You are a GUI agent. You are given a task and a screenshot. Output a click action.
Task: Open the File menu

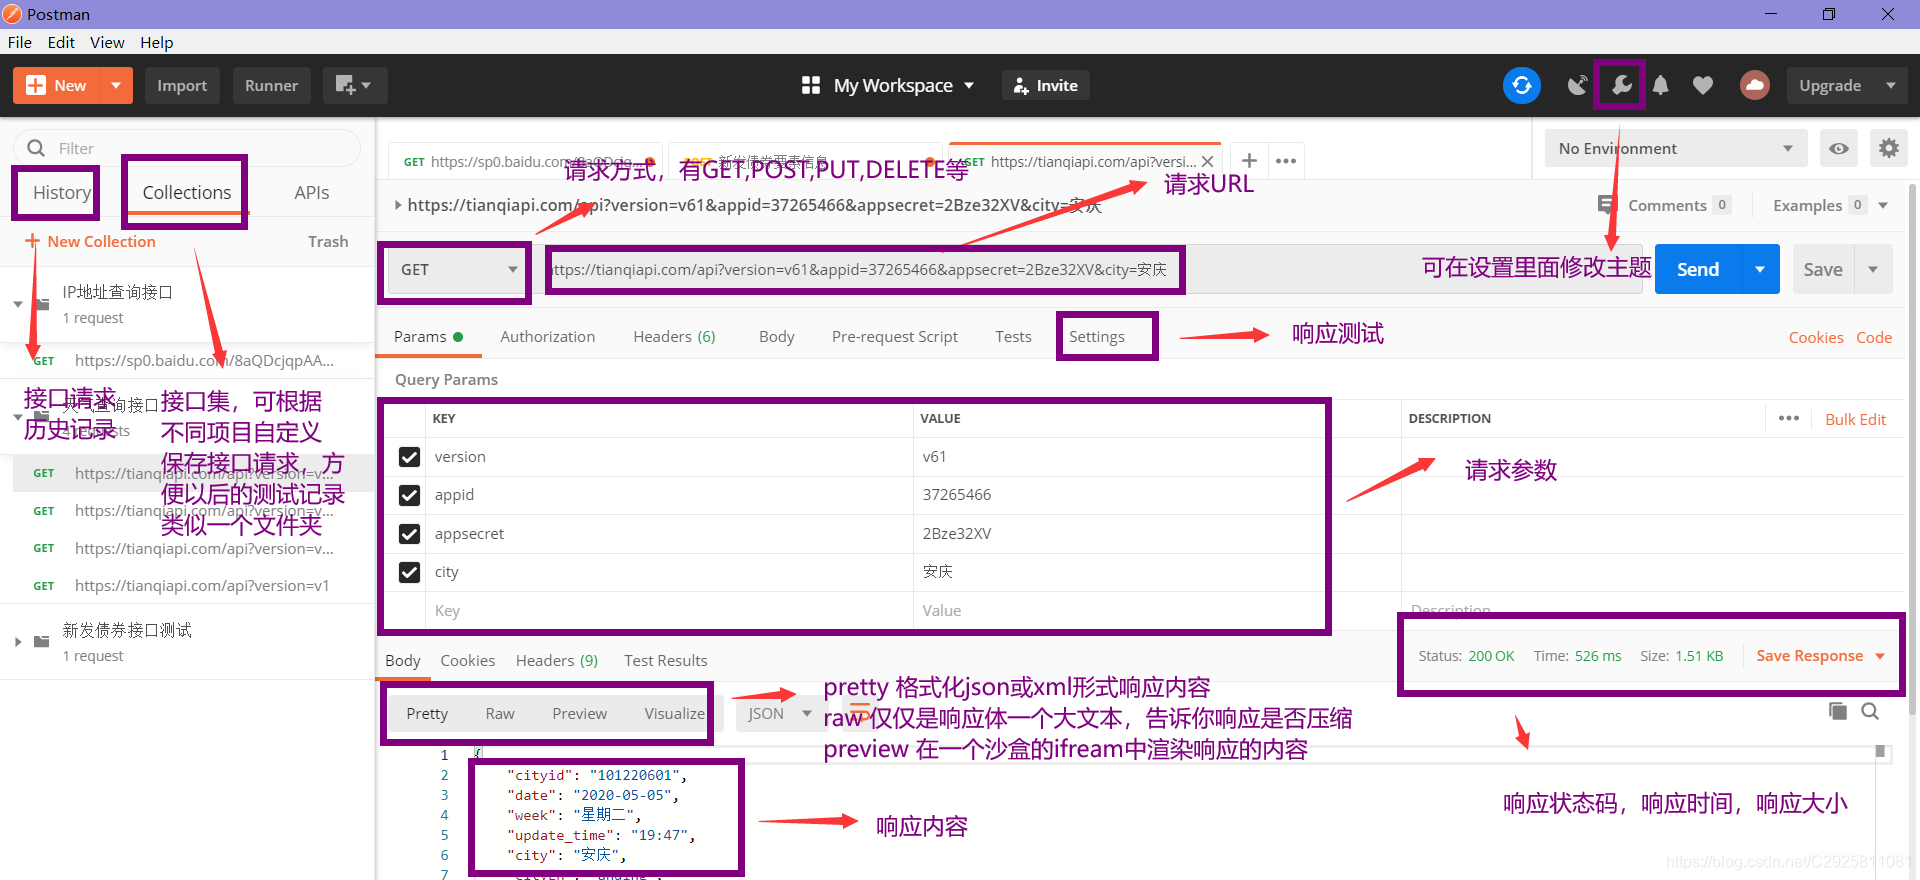point(20,42)
